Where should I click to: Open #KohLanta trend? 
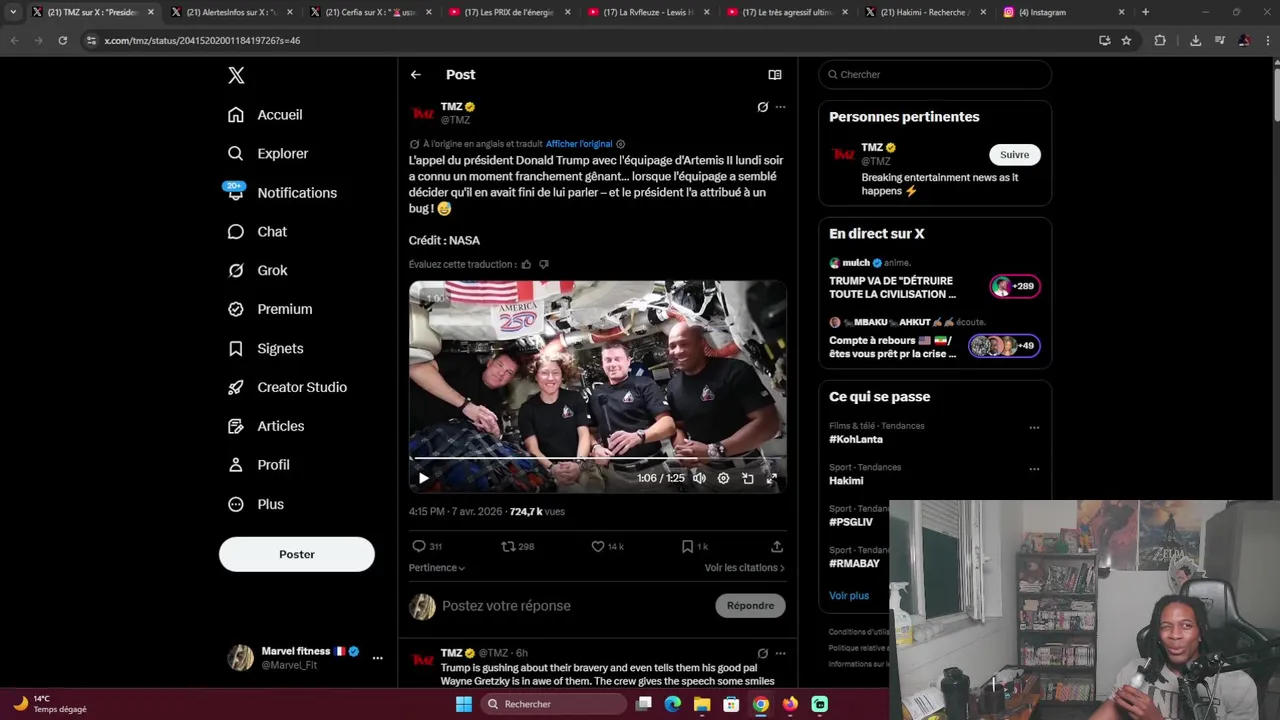point(856,440)
